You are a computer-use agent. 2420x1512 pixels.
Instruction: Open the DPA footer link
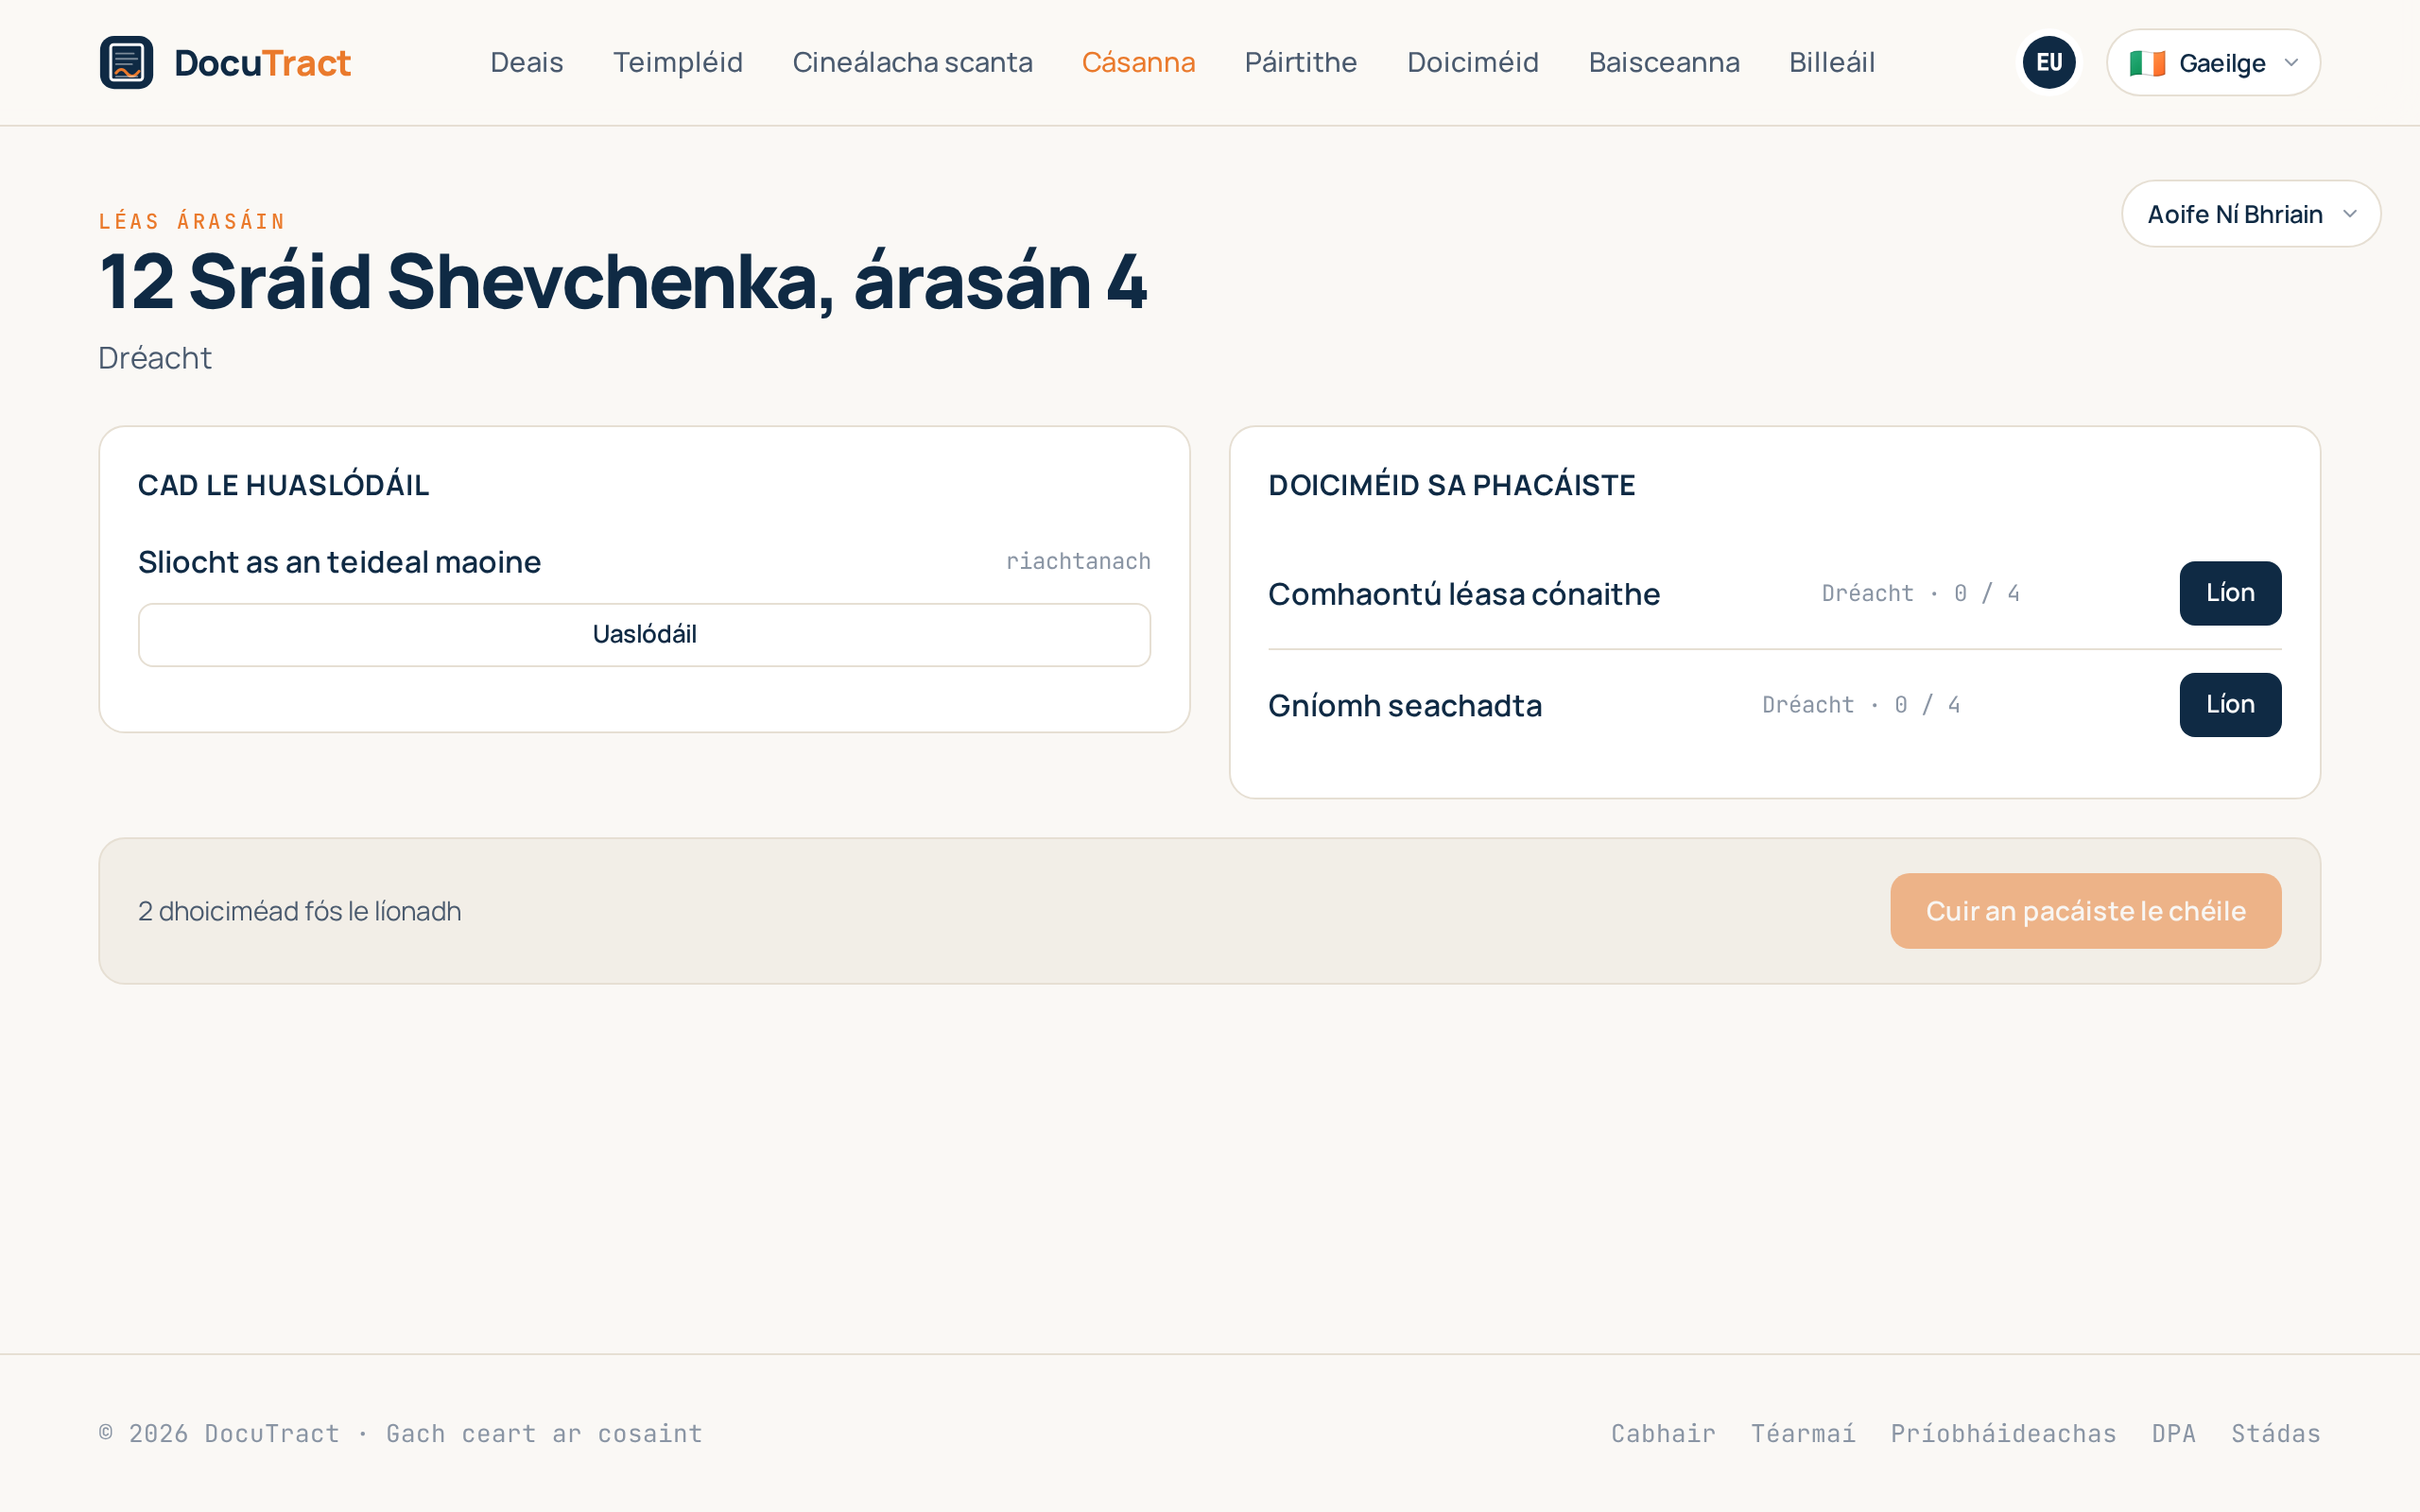(2174, 1433)
